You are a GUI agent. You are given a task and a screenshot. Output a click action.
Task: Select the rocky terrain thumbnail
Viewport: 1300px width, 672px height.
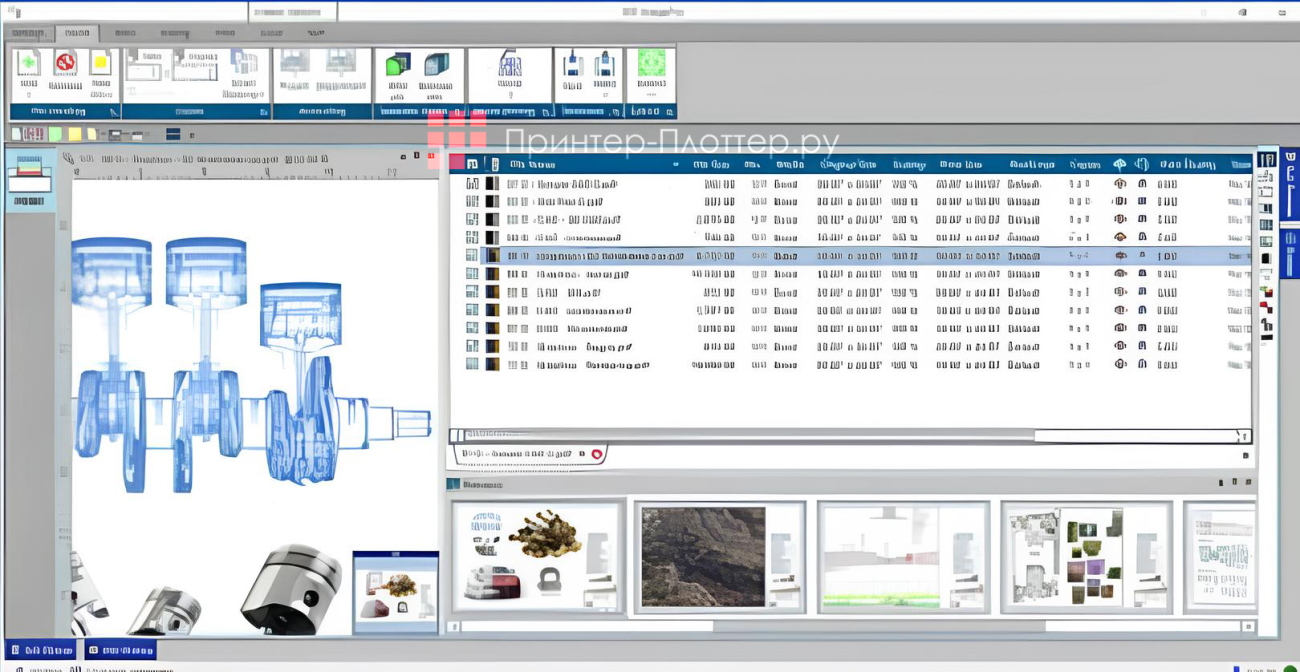pyautogui.click(x=703, y=556)
